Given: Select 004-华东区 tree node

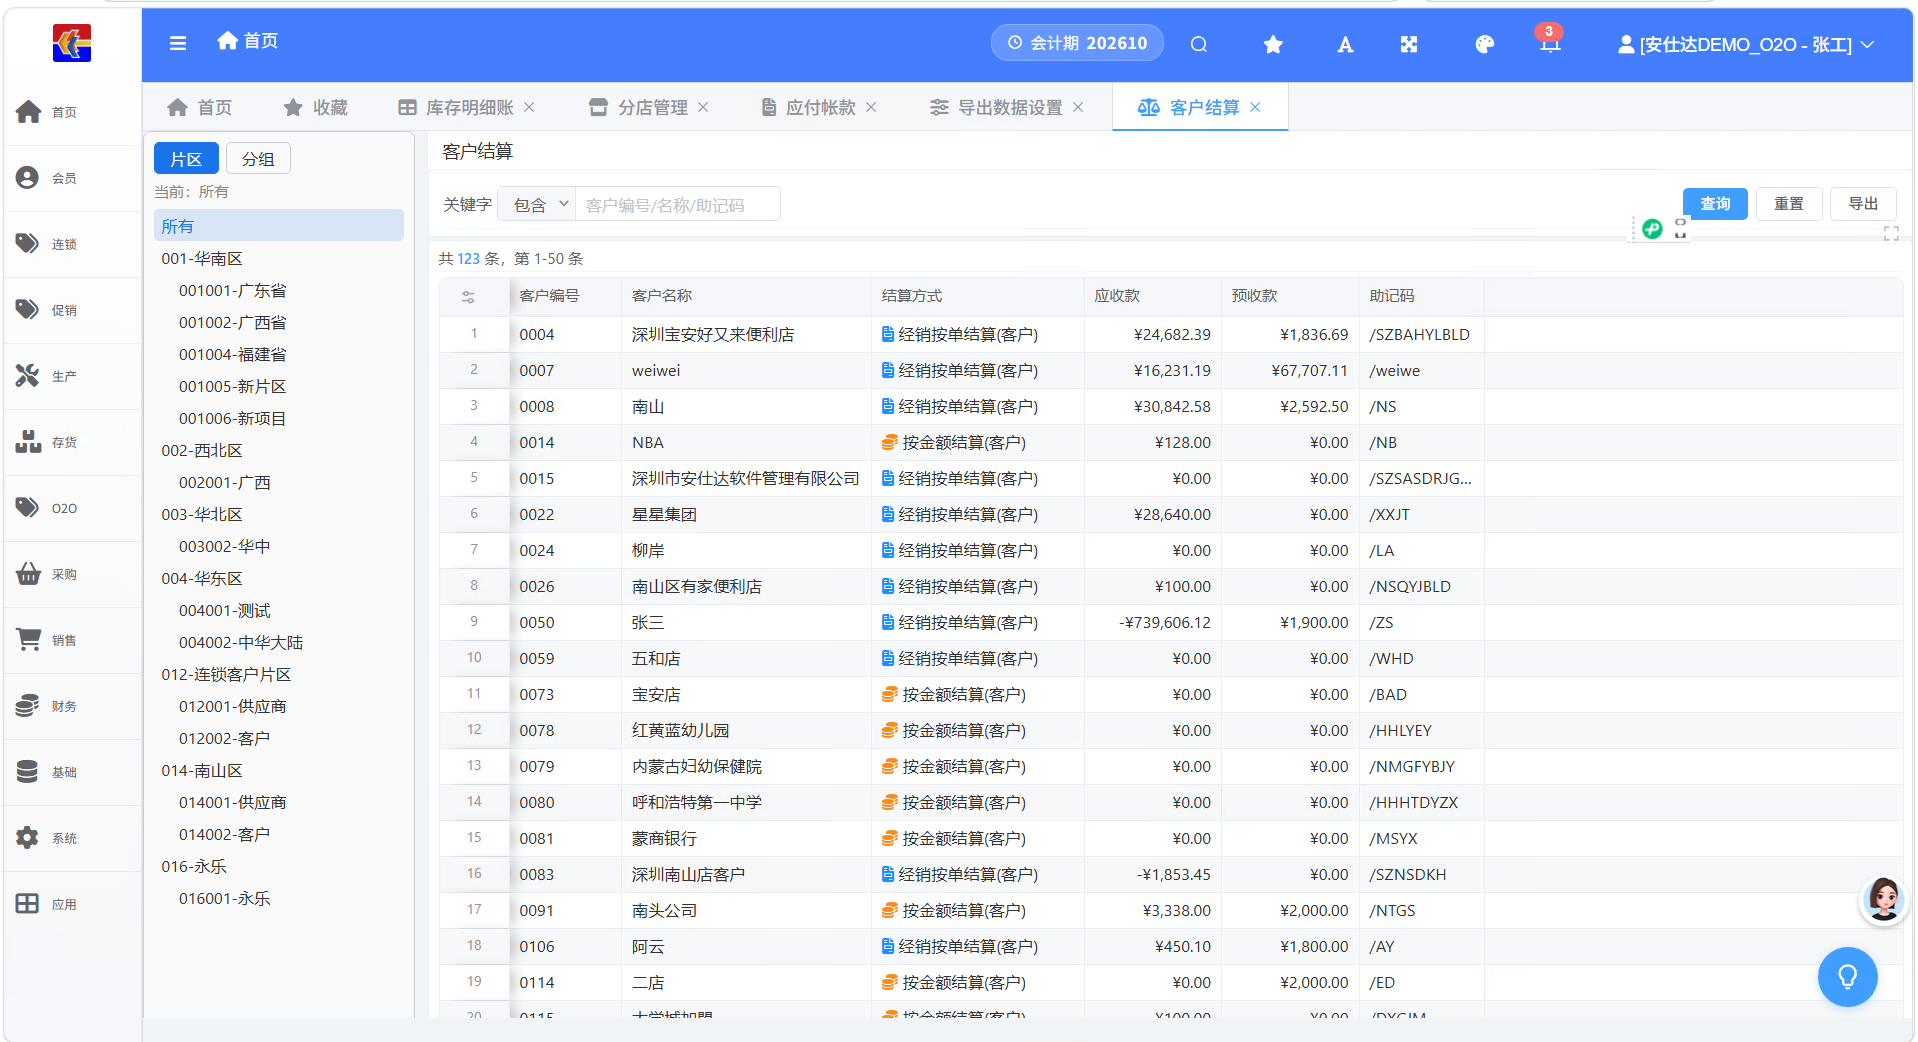Looking at the screenshot, I should click(x=202, y=578).
